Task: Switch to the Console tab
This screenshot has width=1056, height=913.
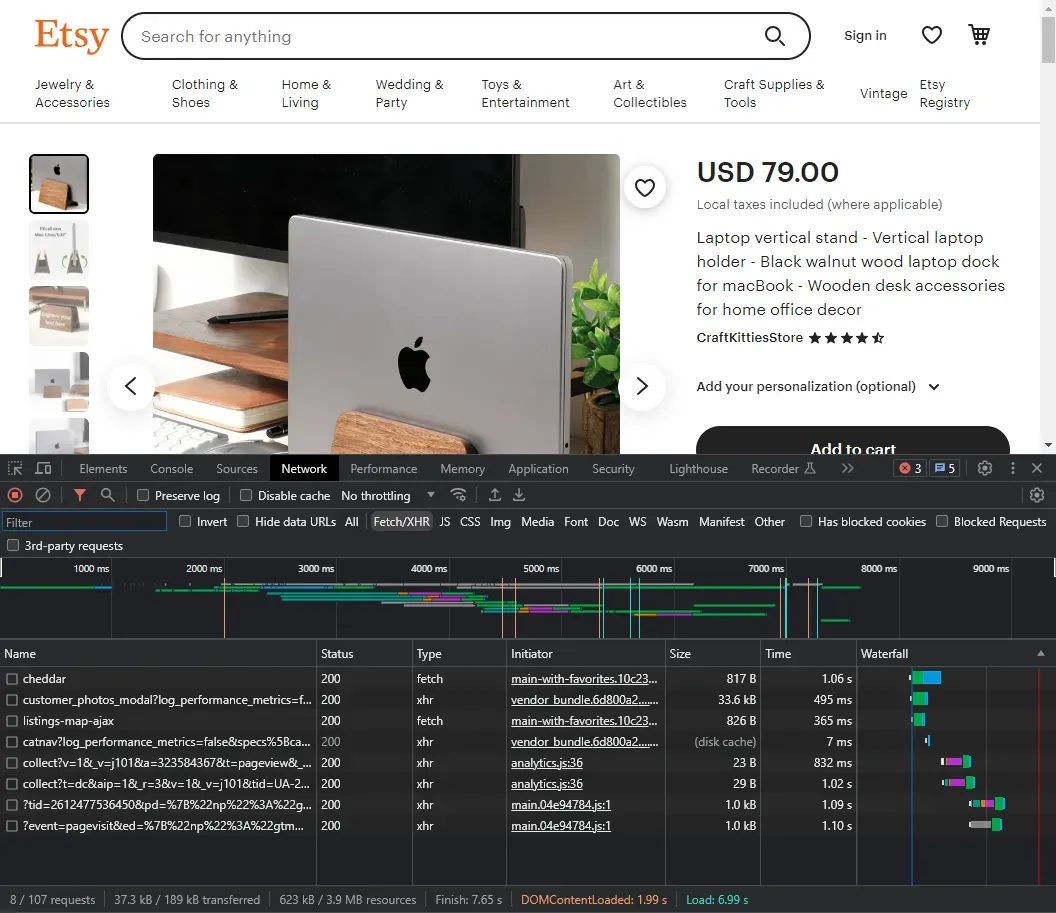Action: (171, 467)
